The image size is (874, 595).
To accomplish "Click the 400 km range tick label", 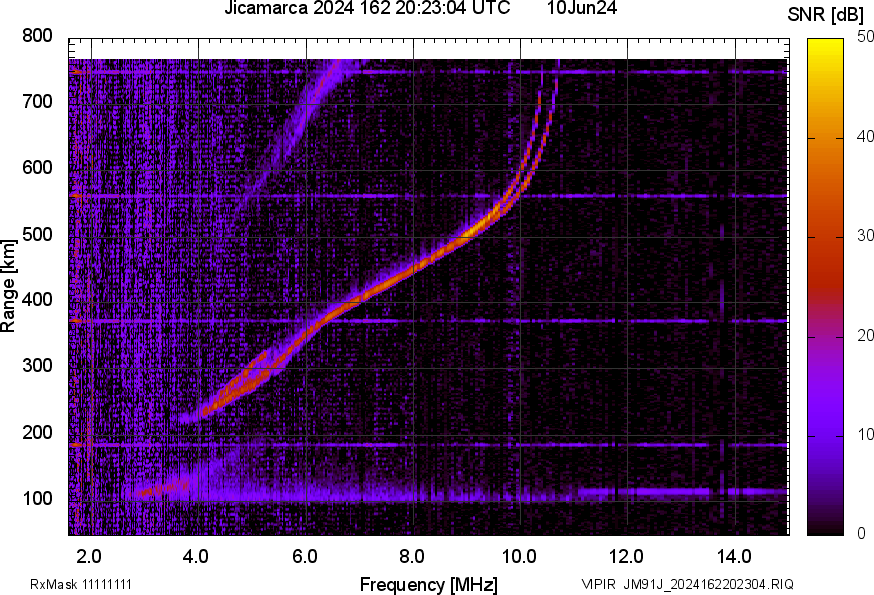I will [37, 299].
